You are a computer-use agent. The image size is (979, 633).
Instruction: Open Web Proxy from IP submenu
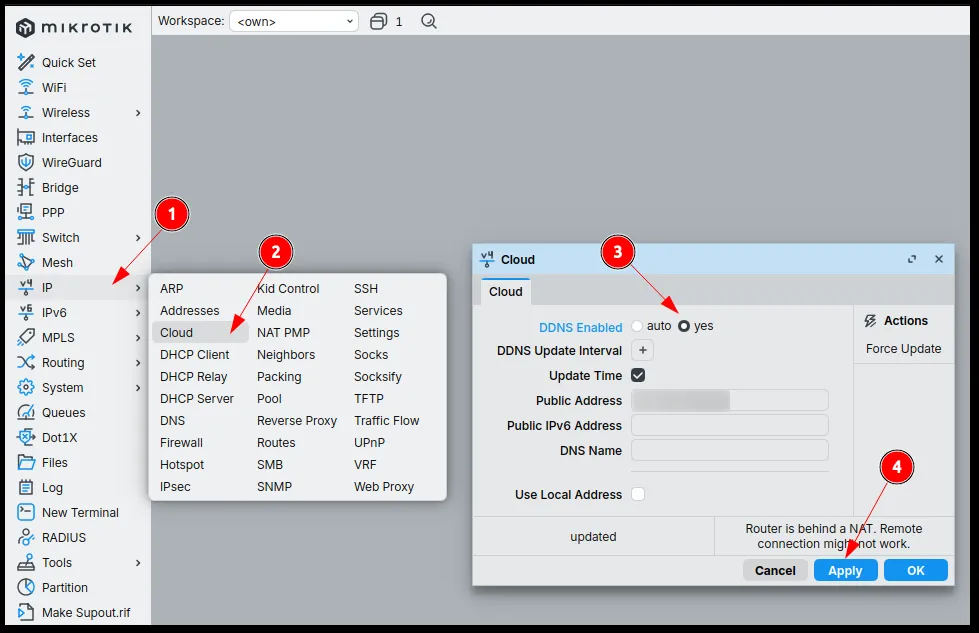point(384,487)
